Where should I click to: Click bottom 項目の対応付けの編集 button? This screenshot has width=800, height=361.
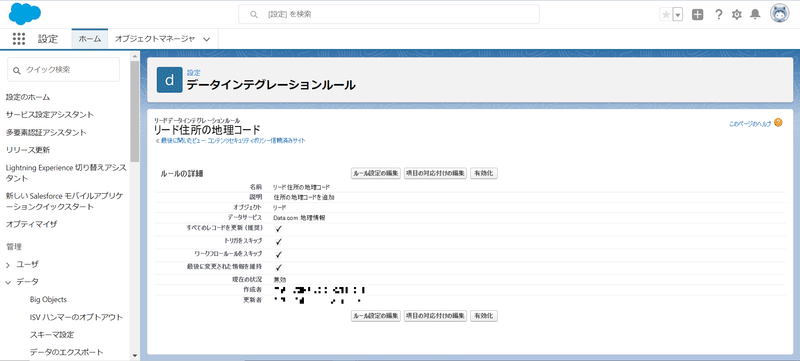tap(435, 316)
